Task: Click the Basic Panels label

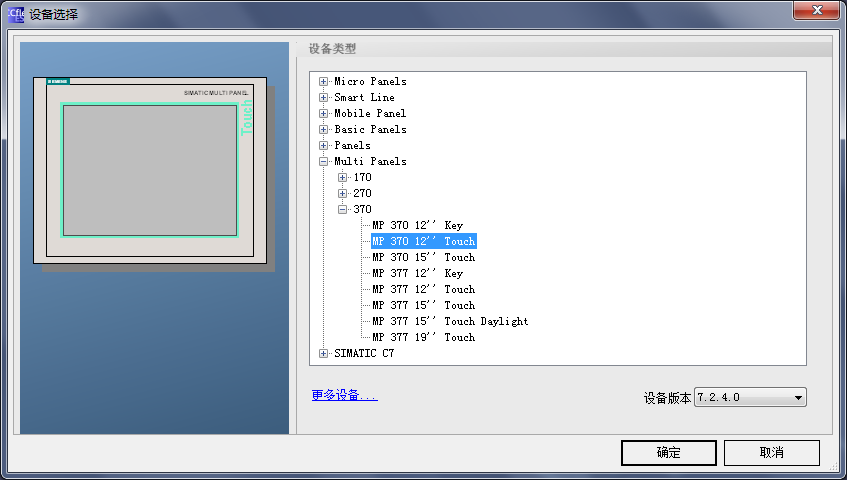Action: click(370, 130)
